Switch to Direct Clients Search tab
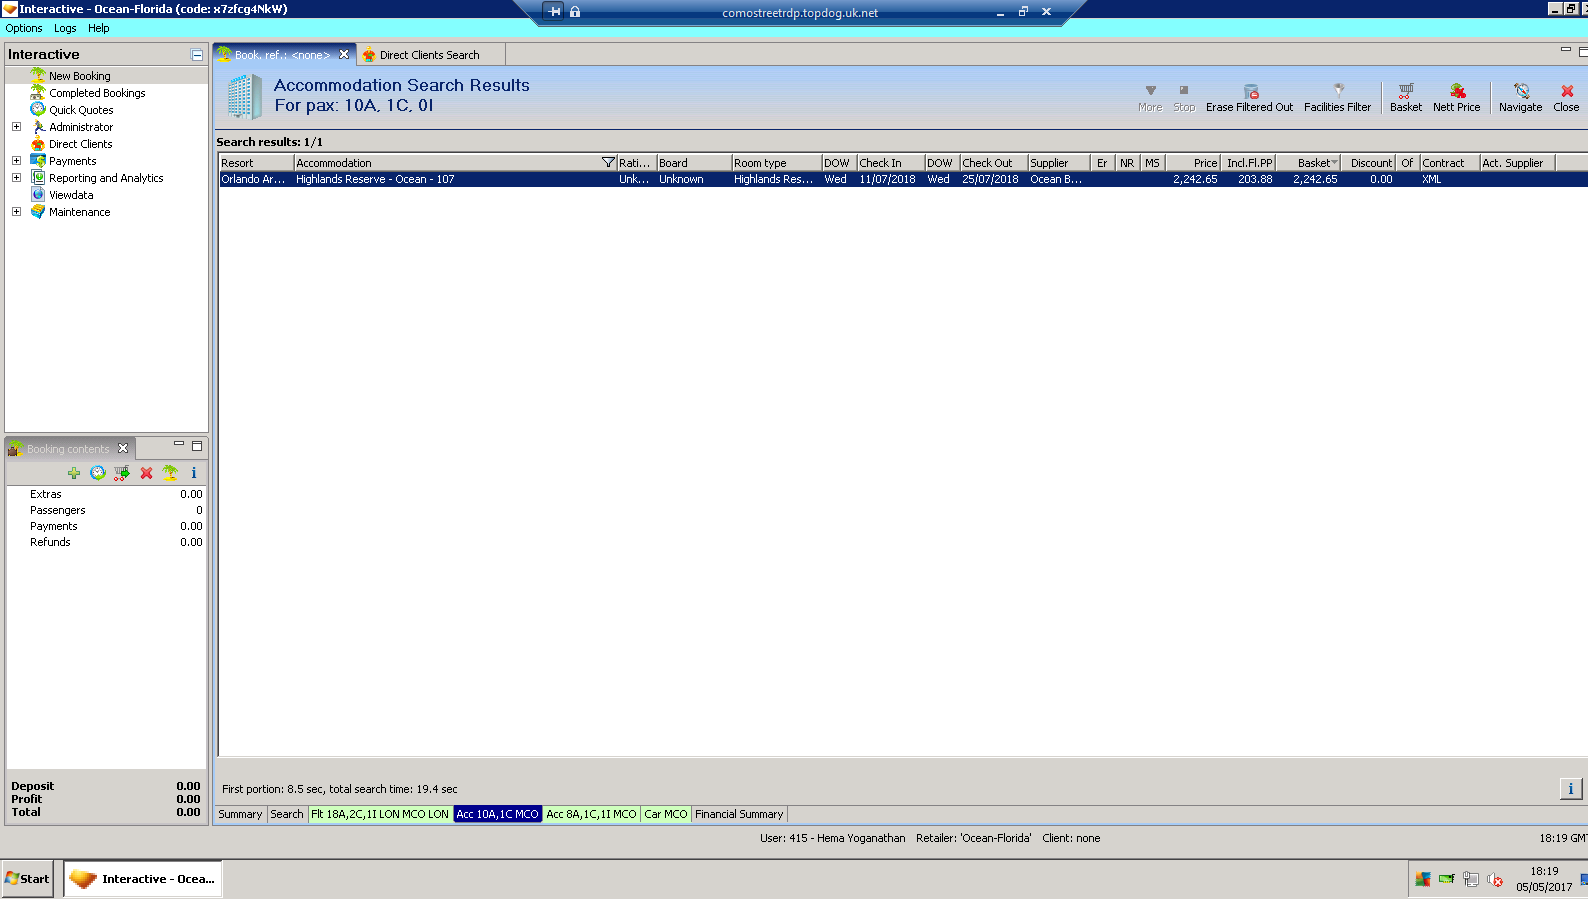 pos(429,55)
